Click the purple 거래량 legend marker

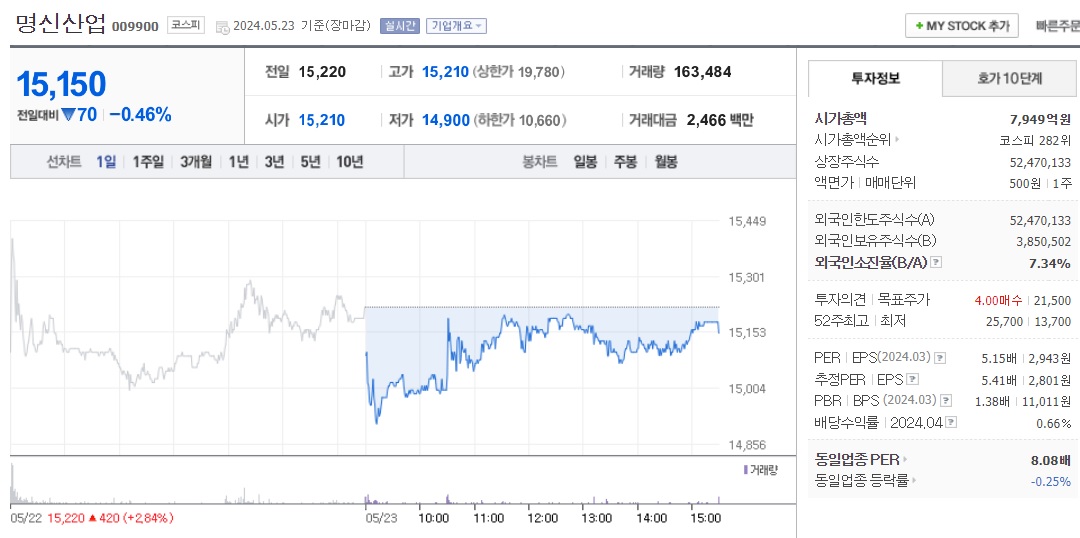coord(745,470)
